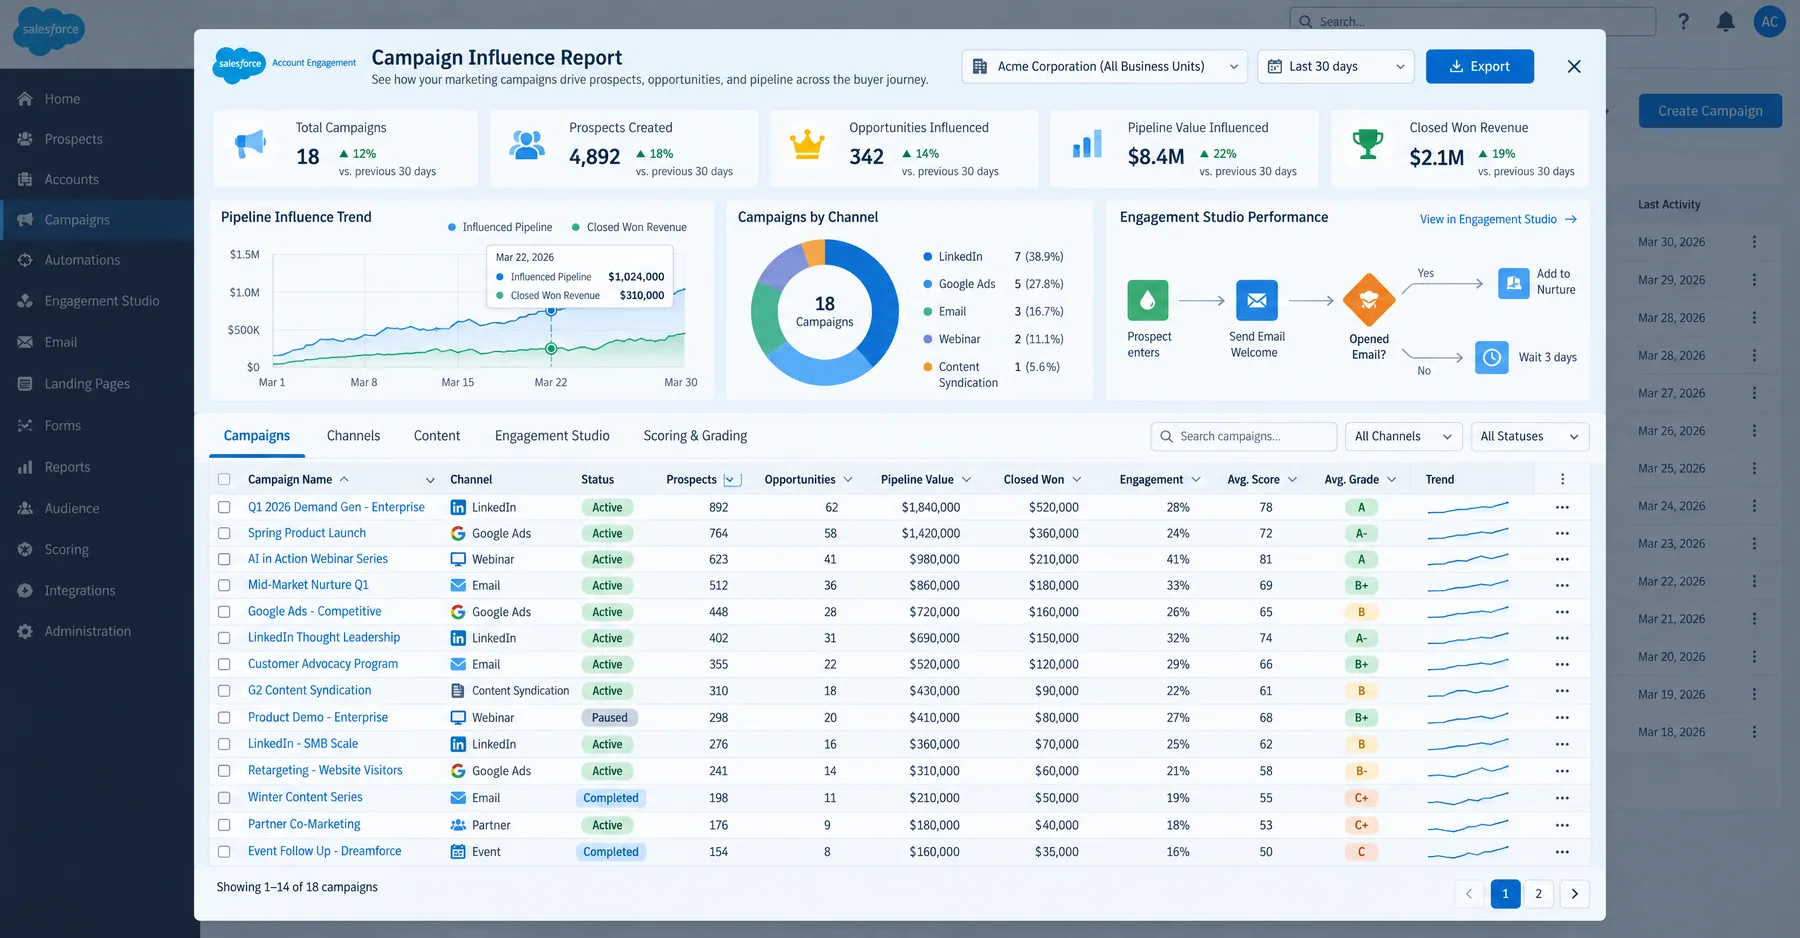Open the Avg. Grade column chevron menu
Image resolution: width=1800 pixels, height=938 pixels.
(1391, 480)
